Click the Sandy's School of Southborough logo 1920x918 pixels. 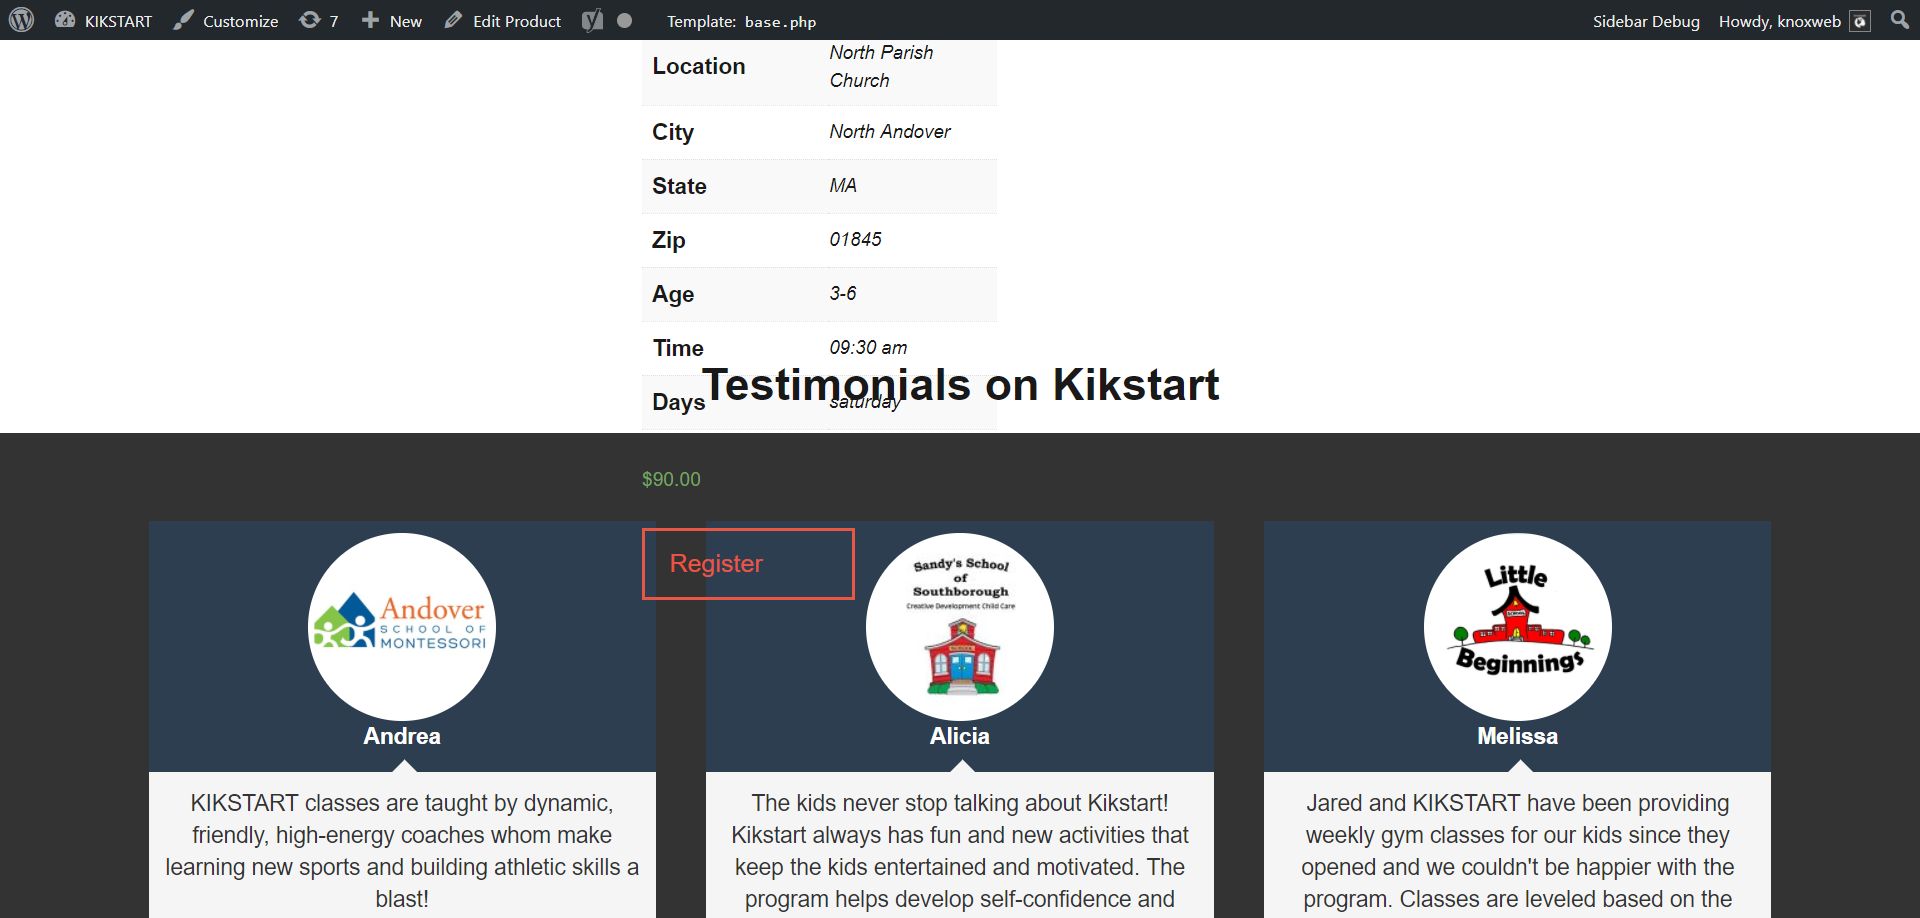(x=960, y=626)
